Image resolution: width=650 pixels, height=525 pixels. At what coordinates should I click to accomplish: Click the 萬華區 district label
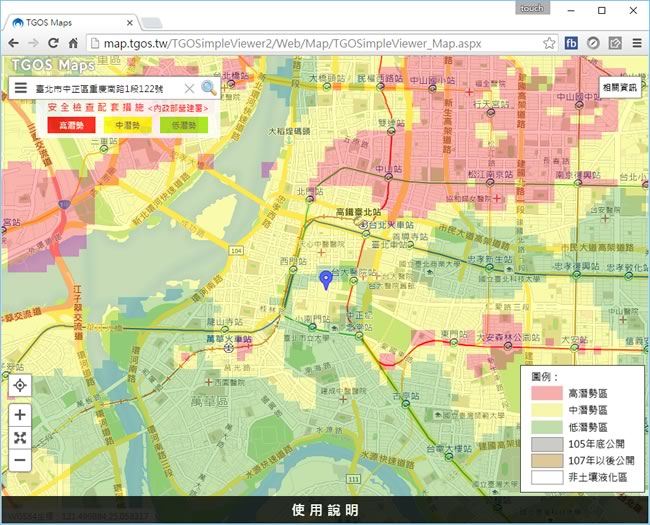pos(209,401)
